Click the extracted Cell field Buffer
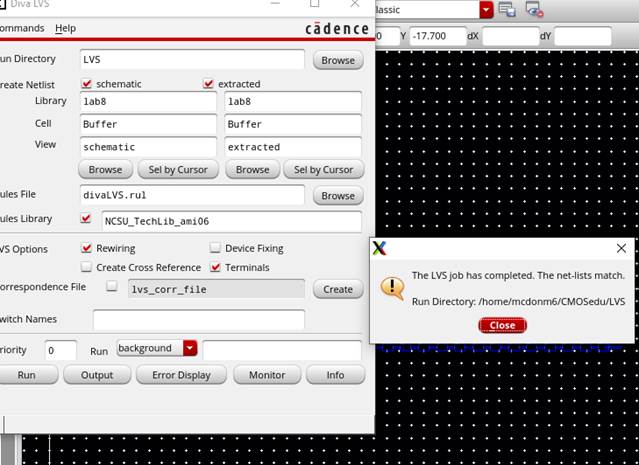639x465 pixels. 293,124
